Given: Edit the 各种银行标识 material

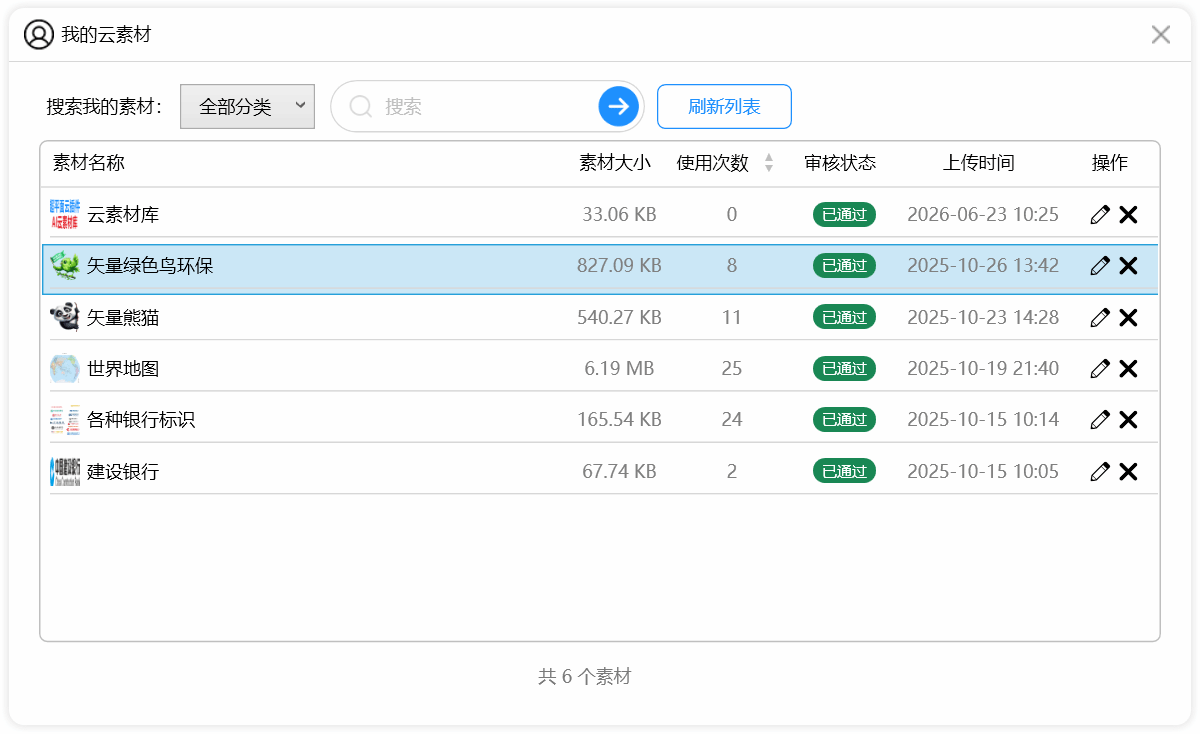Looking at the screenshot, I should pos(1100,420).
